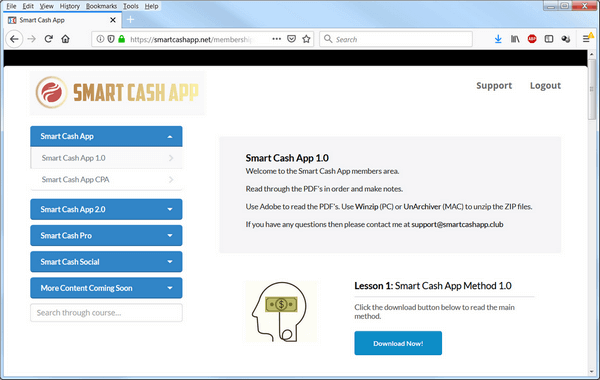The height and width of the screenshot is (380, 600).
Task: Open the Tools menu
Action: coord(130,6)
